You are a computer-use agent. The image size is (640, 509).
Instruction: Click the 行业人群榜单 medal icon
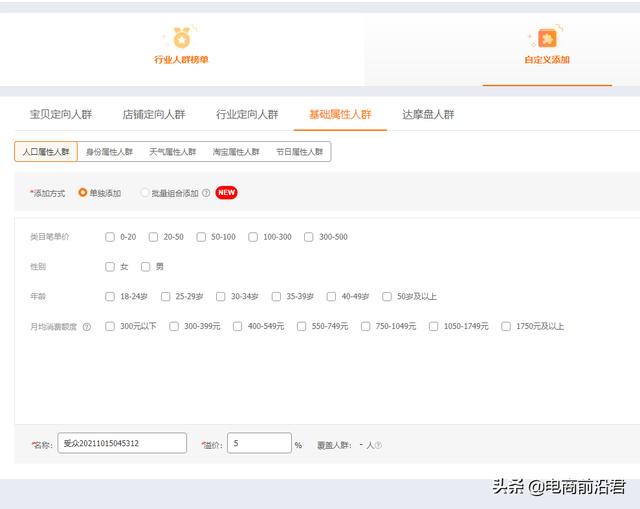click(181, 38)
